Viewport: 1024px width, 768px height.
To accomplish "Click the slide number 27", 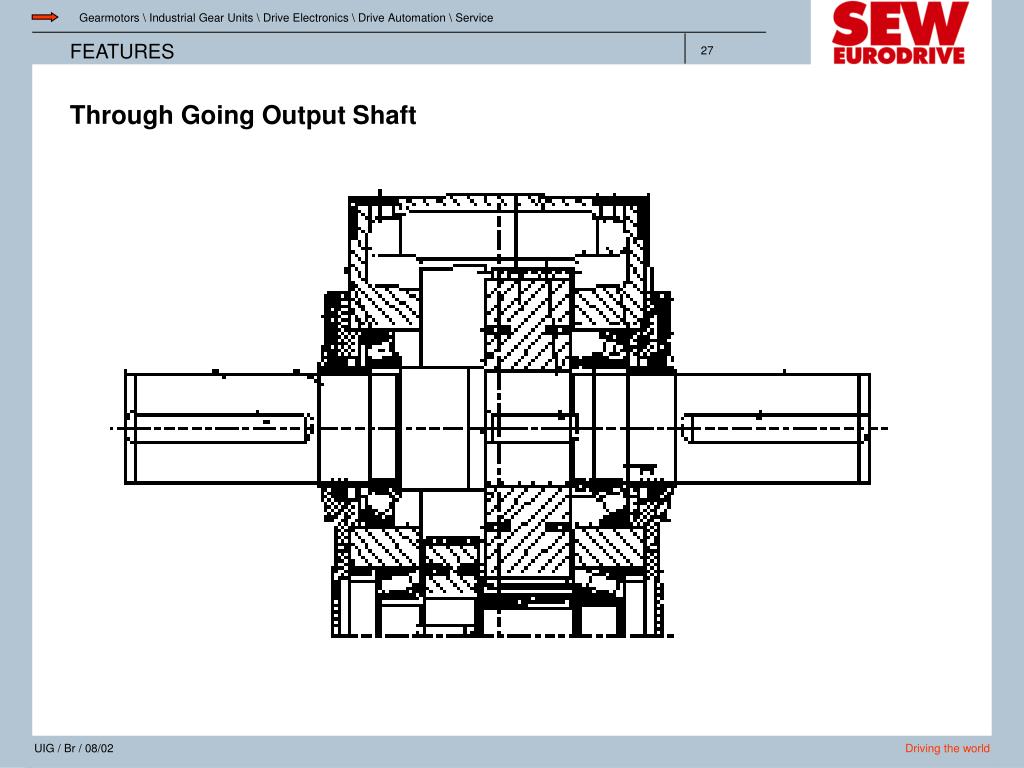I will click(707, 50).
